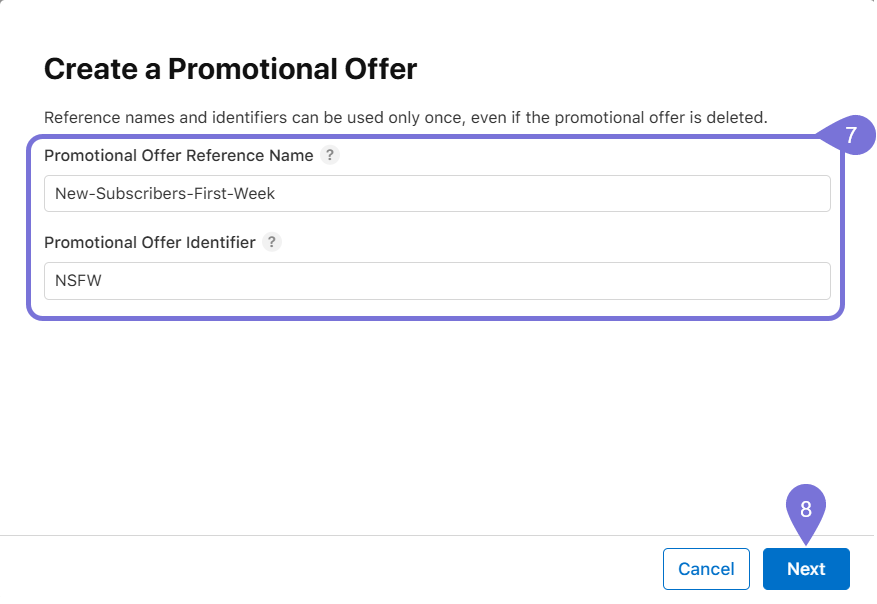Place cursor in the Promotional Offer Reference Name input
Screen dimensions: 877x604
pos(437,193)
